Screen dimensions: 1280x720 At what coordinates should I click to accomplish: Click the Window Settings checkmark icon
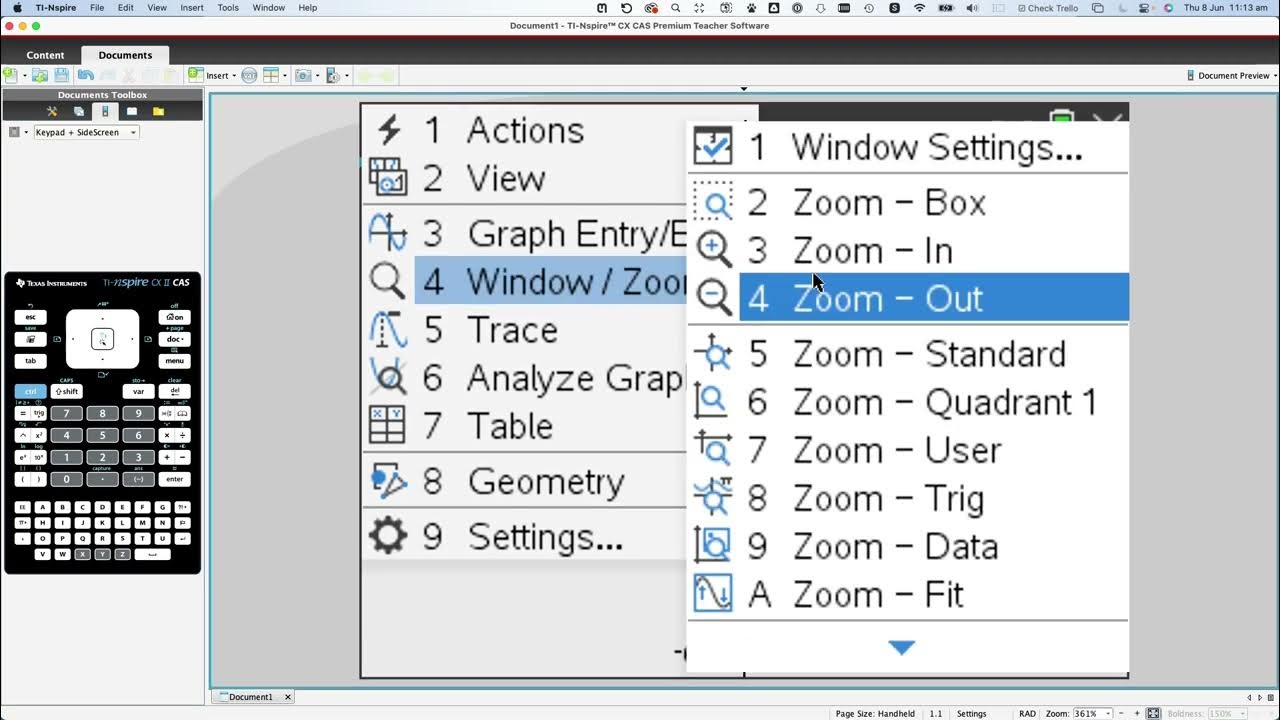[713, 147]
